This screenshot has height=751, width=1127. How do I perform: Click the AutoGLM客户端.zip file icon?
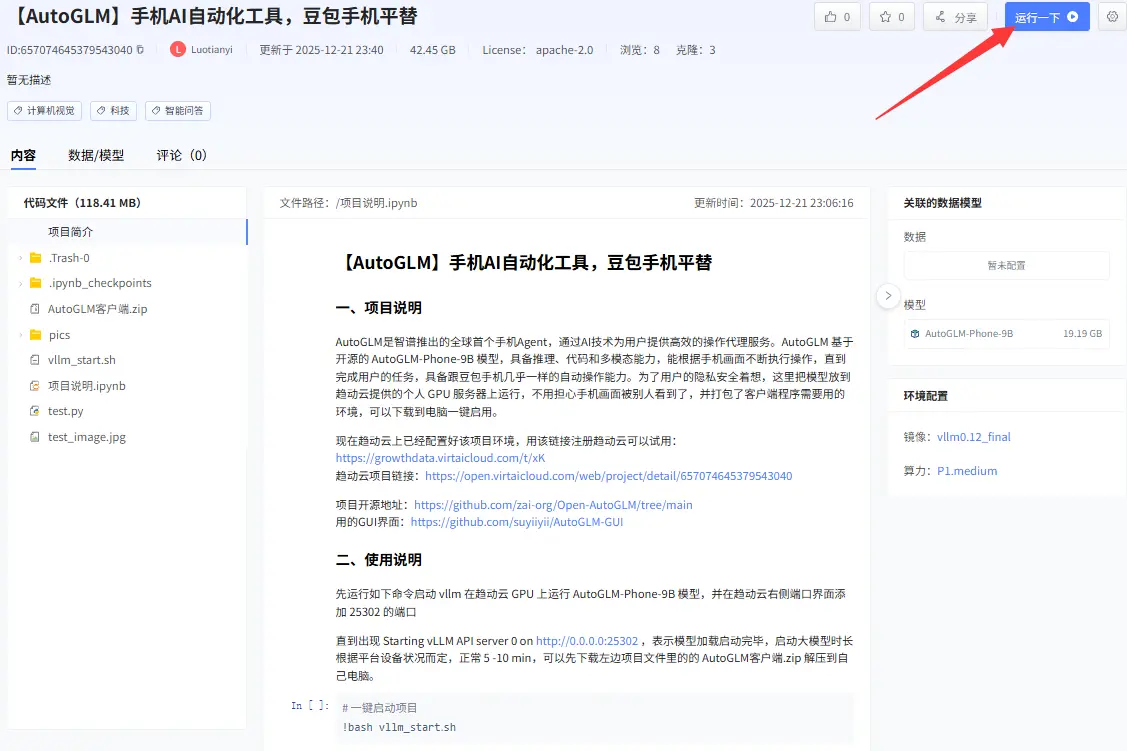34,309
